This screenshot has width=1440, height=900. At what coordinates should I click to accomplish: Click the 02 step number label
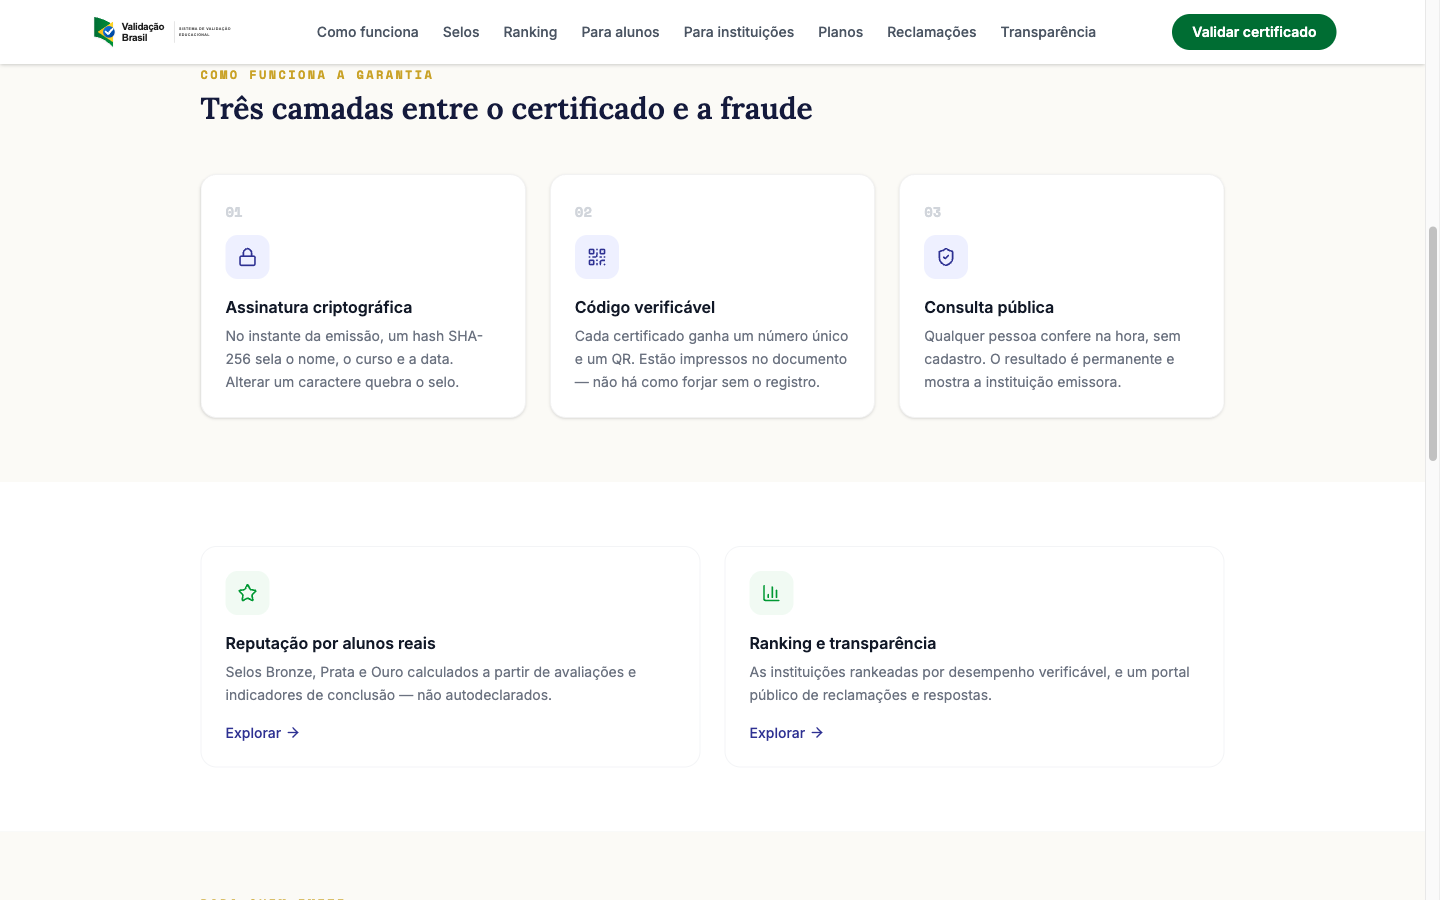pos(583,212)
